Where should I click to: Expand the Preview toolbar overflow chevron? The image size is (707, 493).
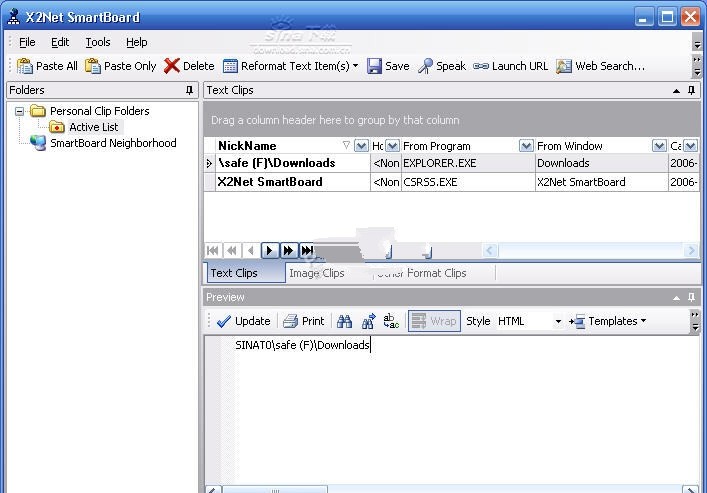tap(695, 321)
